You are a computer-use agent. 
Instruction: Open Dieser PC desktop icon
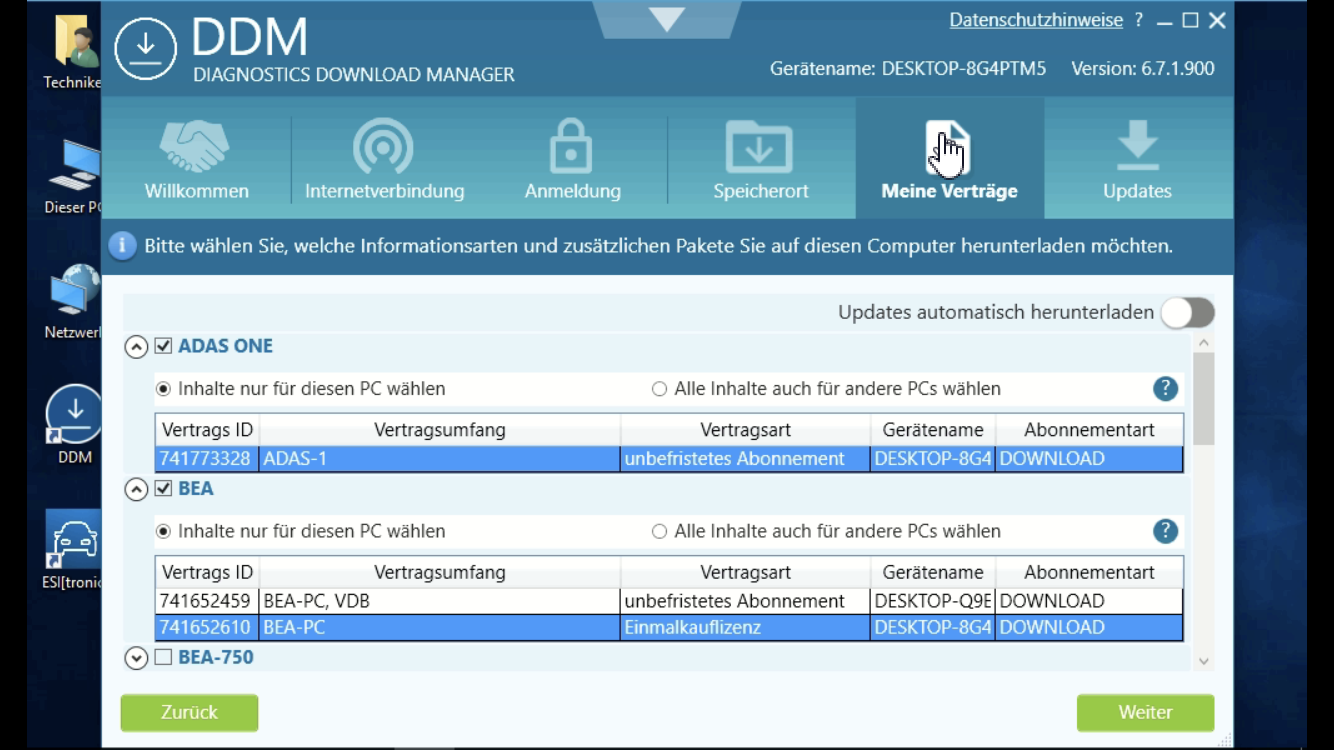[x=74, y=177]
